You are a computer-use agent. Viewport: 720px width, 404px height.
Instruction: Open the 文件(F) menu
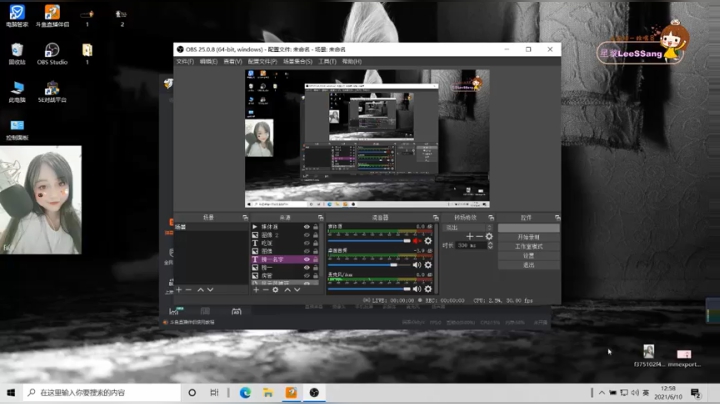click(185, 62)
